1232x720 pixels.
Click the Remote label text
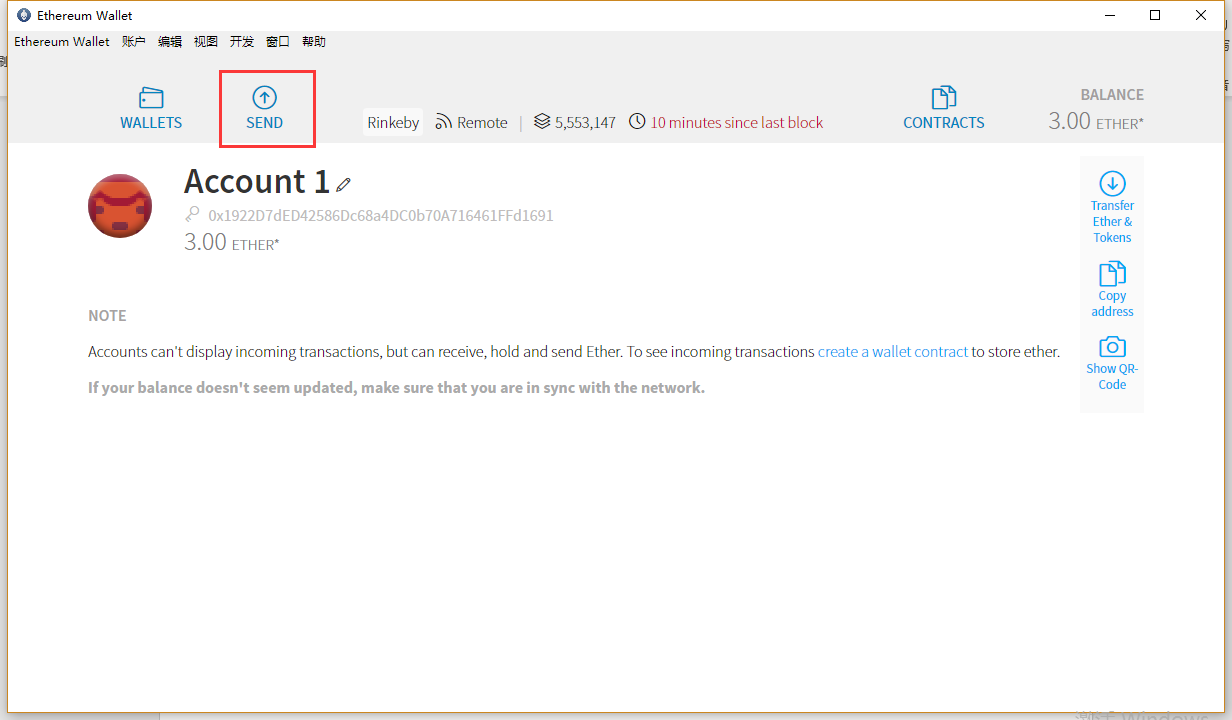coord(482,123)
